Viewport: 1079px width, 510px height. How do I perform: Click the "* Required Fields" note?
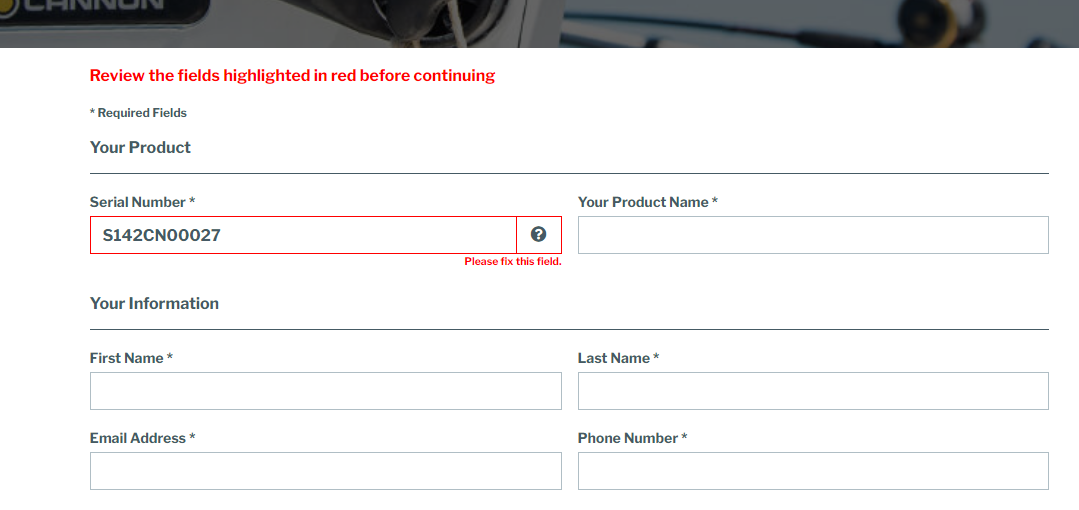(138, 113)
